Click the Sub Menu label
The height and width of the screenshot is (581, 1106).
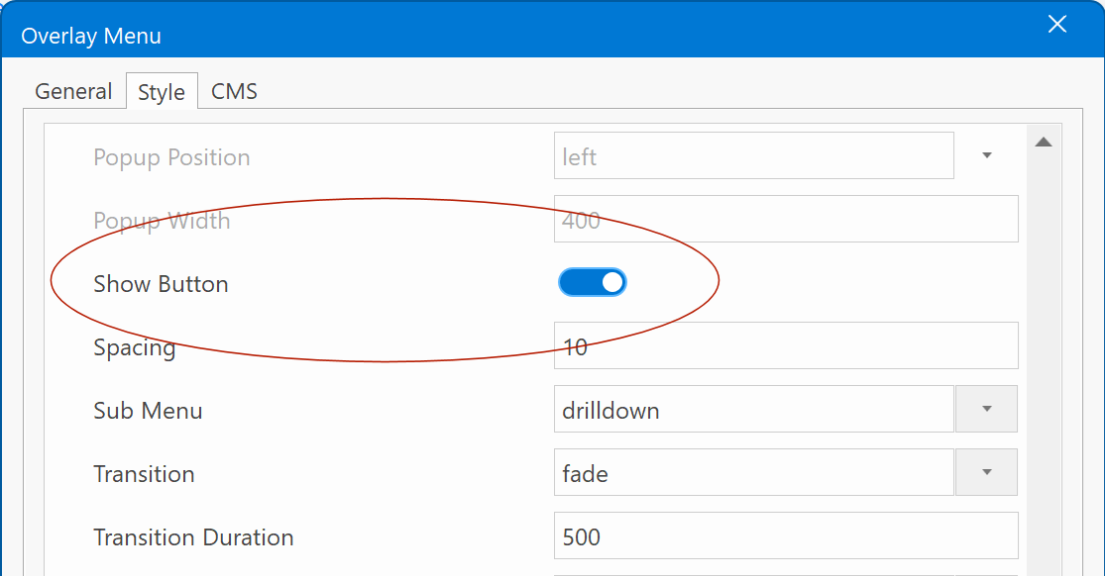(147, 411)
